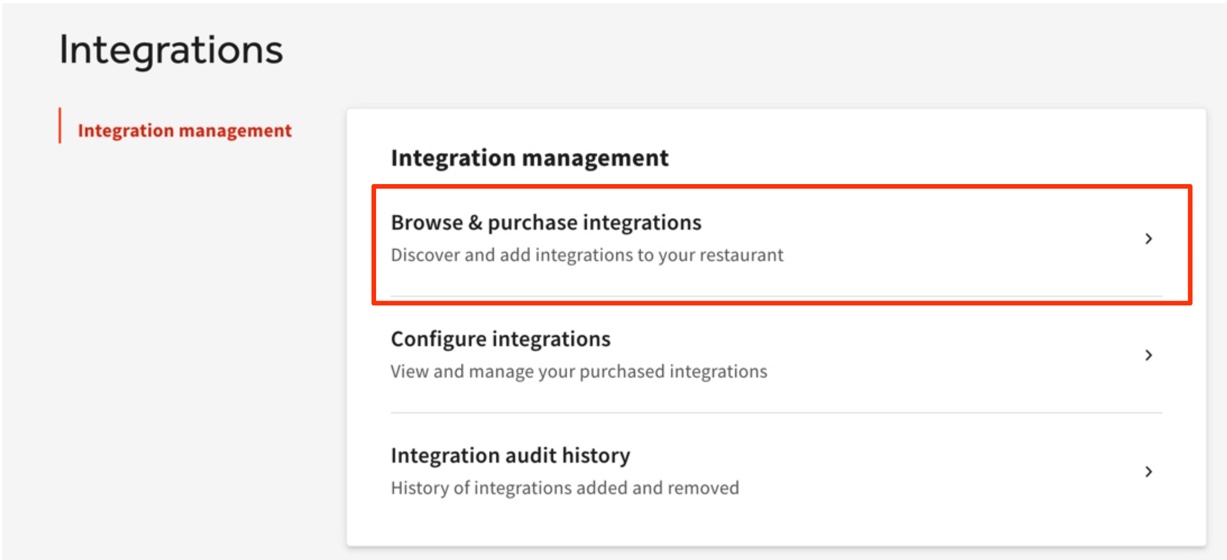Click 'History of integrations added and removed' description

[x=564, y=488]
